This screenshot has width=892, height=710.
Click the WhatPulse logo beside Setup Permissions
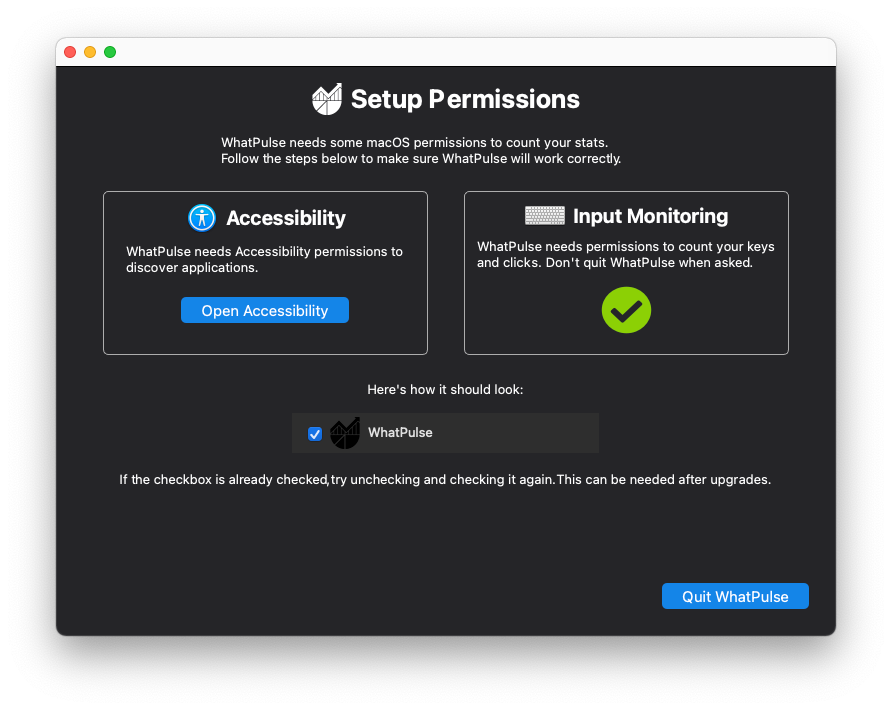coord(327,100)
